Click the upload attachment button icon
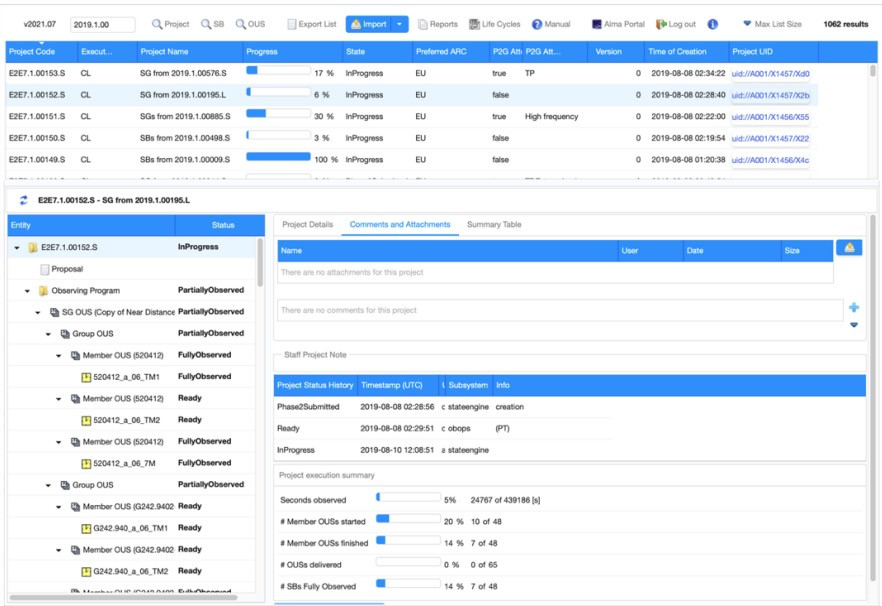The width and height of the screenshot is (882, 606). pos(849,248)
